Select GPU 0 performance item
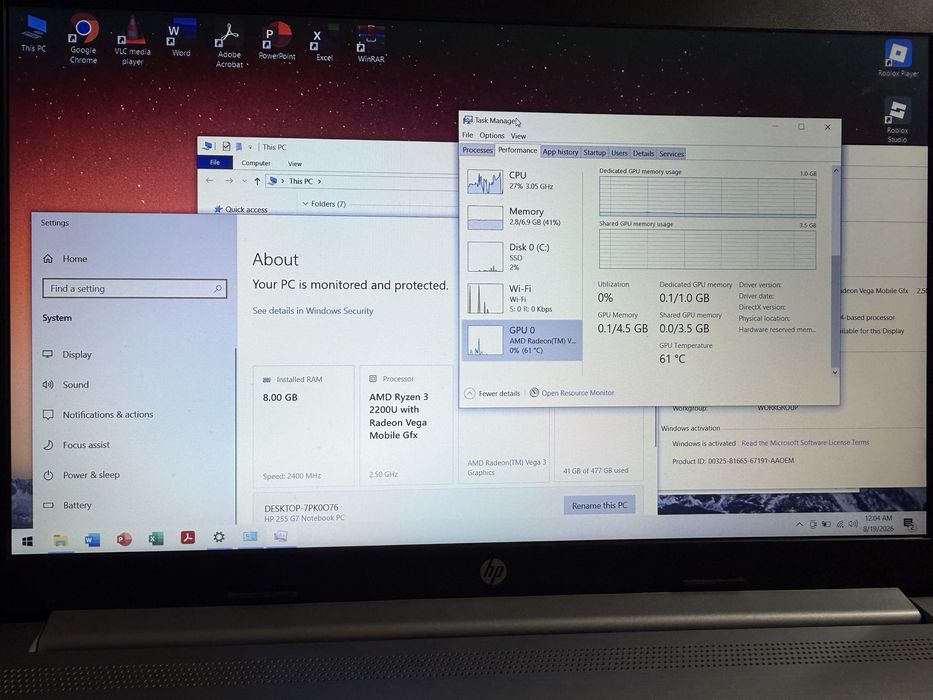 point(522,340)
